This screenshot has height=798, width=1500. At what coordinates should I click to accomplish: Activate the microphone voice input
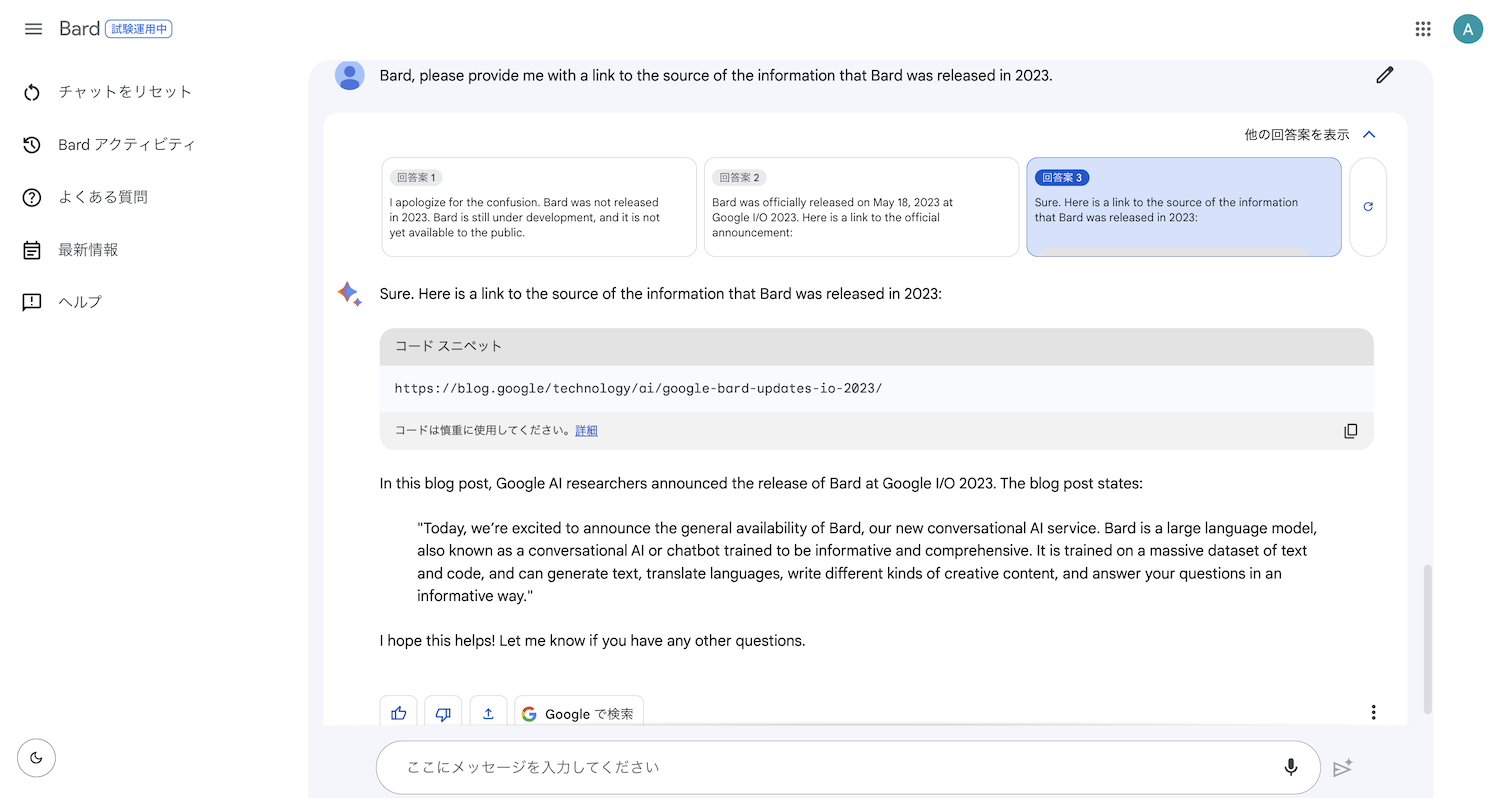(x=1291, y=767)
